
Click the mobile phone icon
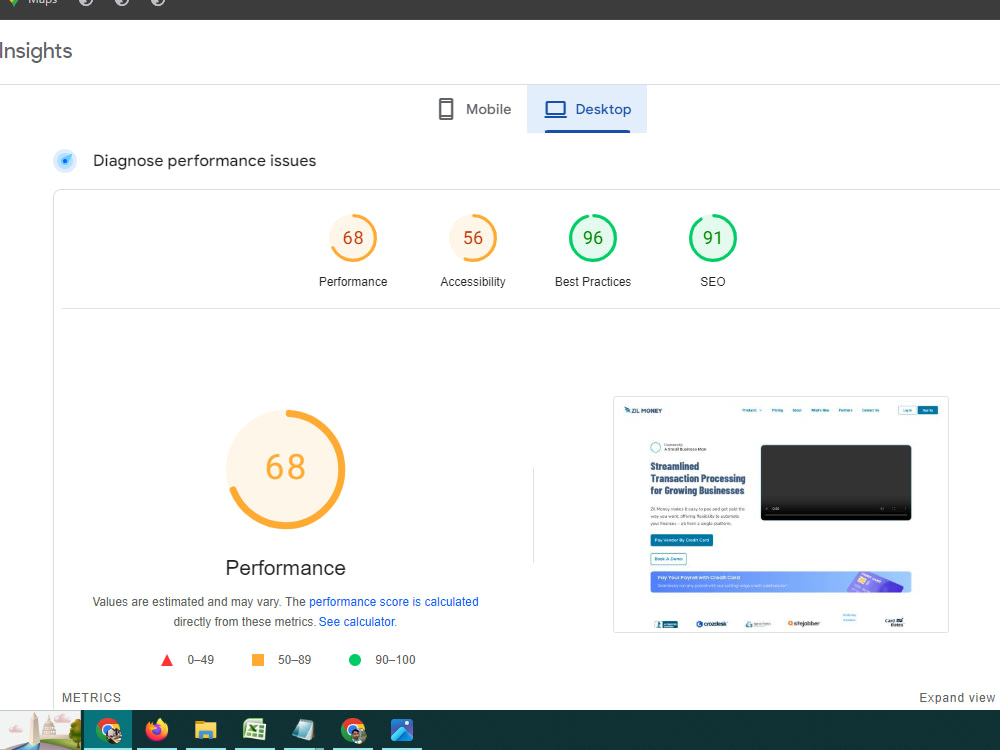(x=446, y=109)
